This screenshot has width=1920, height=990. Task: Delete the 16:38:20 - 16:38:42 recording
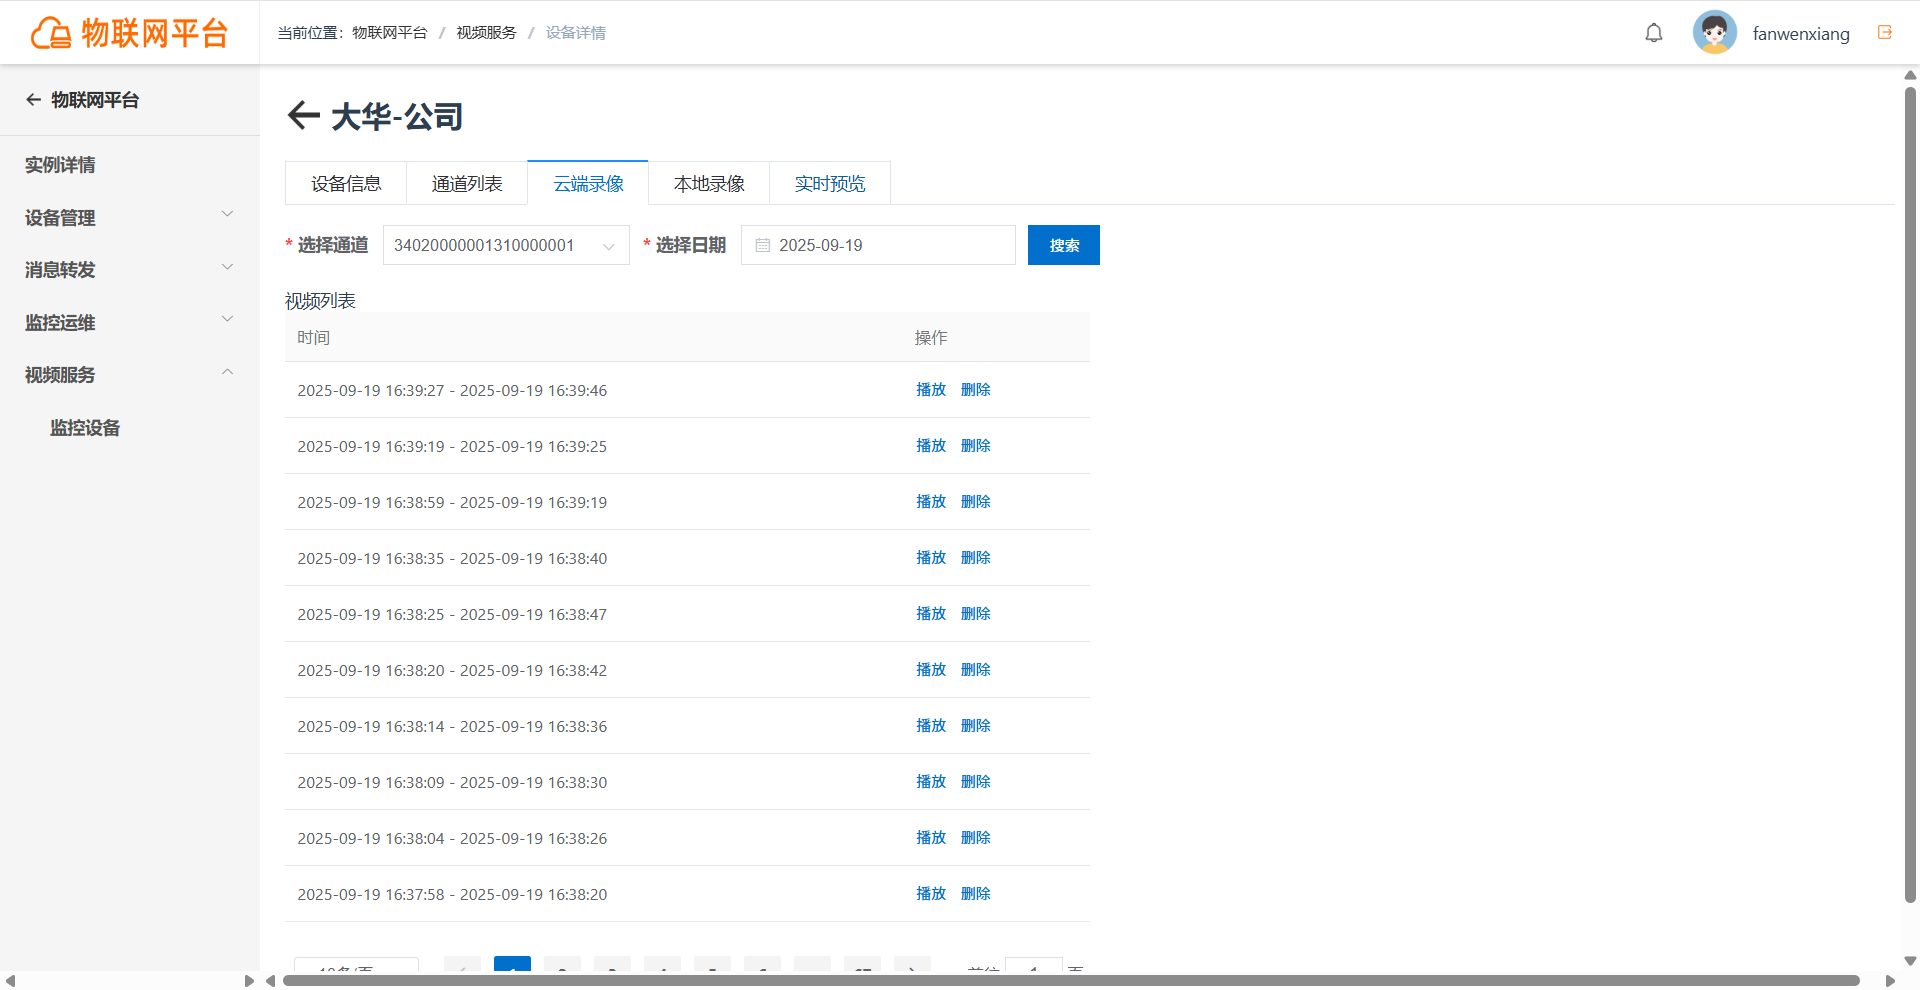pos(976,670)
